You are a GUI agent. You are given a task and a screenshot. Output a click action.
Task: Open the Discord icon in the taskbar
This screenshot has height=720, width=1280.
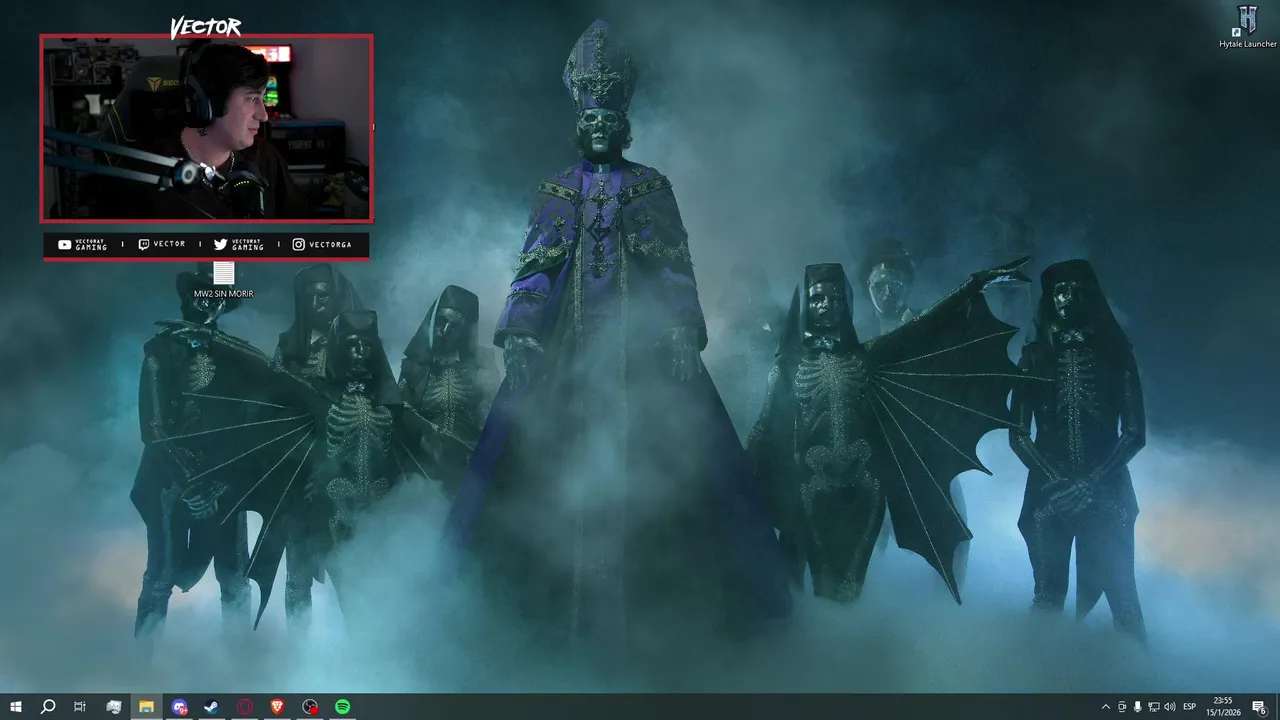click(x=179, y=707)
